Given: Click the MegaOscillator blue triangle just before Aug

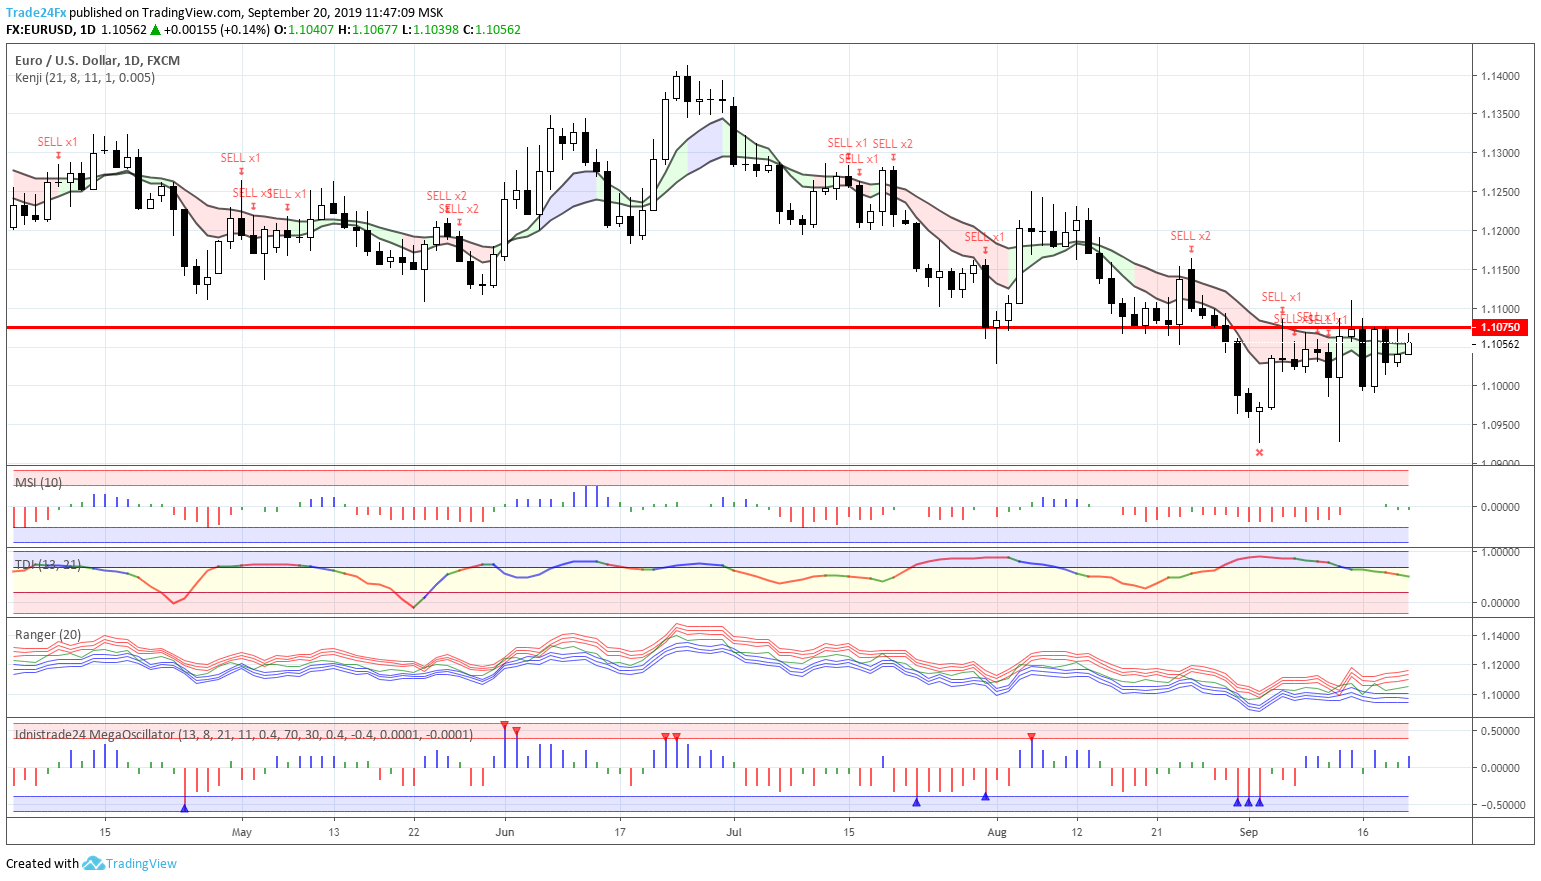Looking at the screenshot, I should (985, 797).
